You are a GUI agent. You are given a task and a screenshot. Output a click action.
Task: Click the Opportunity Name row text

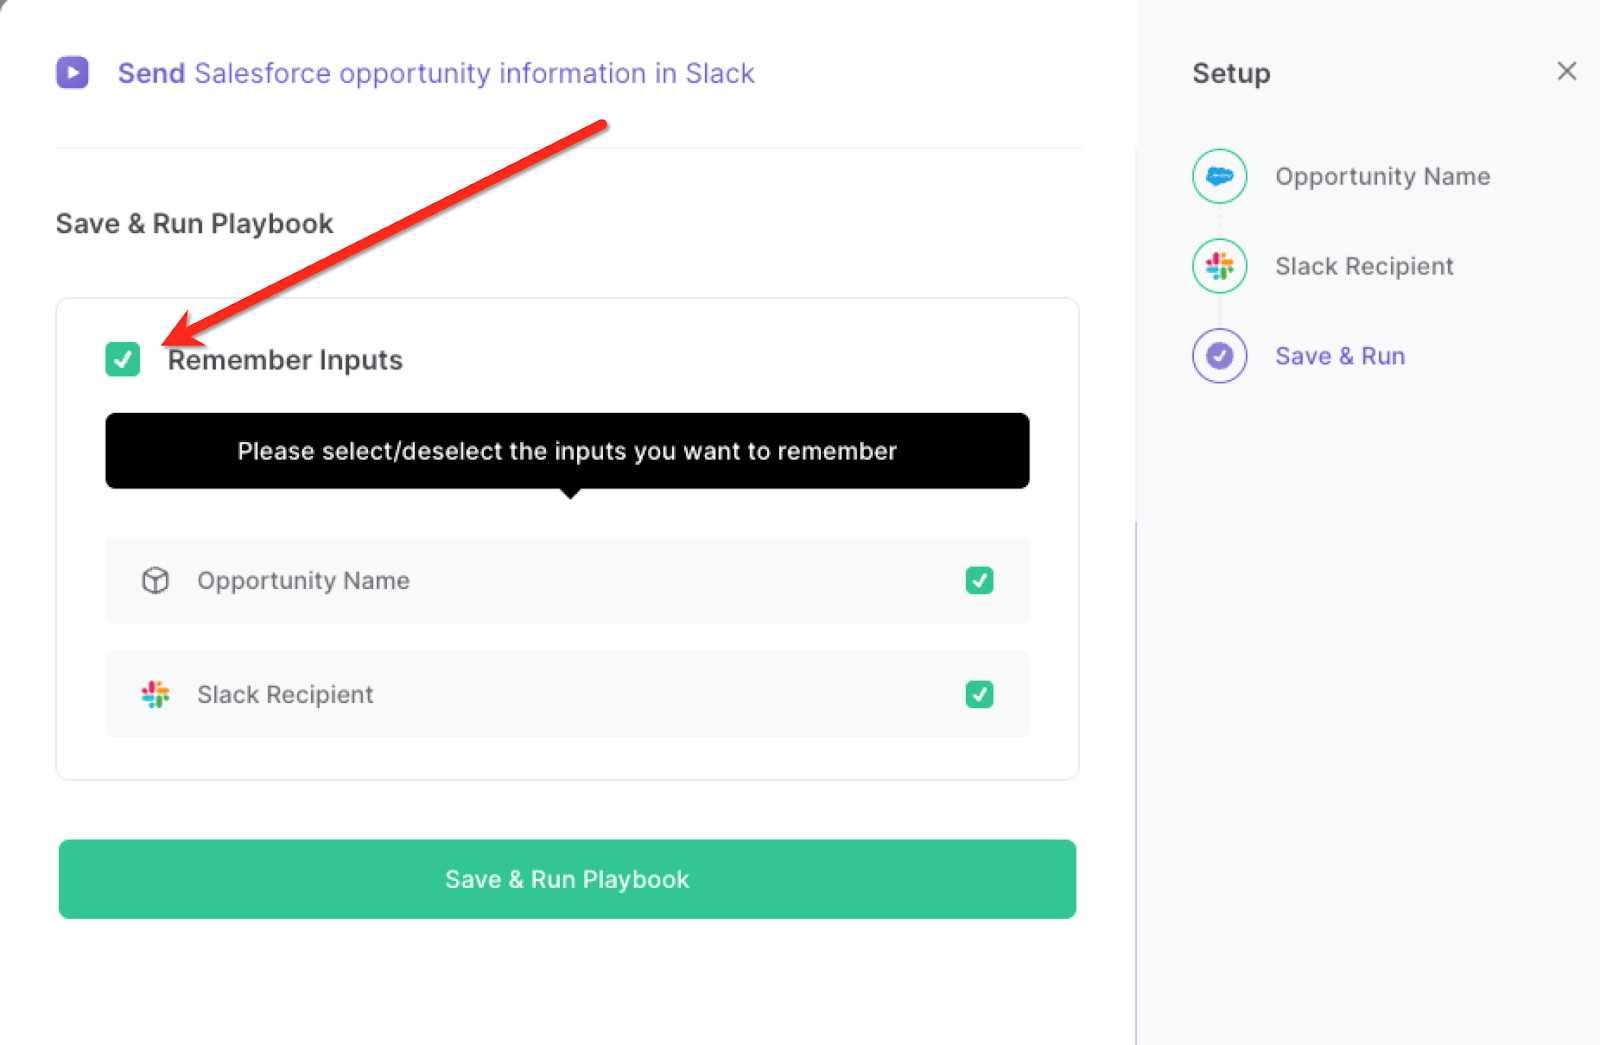[303, 581]
